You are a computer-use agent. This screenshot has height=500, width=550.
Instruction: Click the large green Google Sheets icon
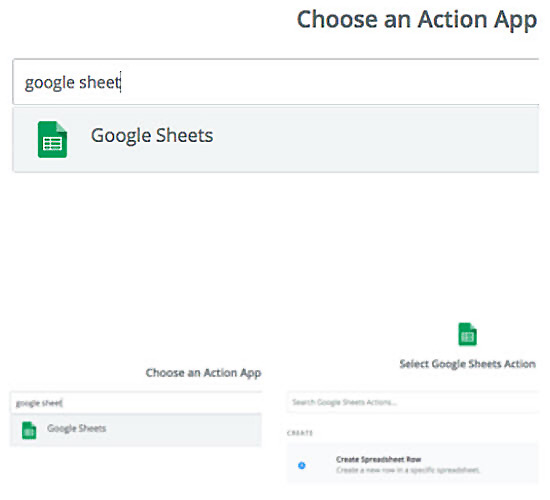click(52, 139)
